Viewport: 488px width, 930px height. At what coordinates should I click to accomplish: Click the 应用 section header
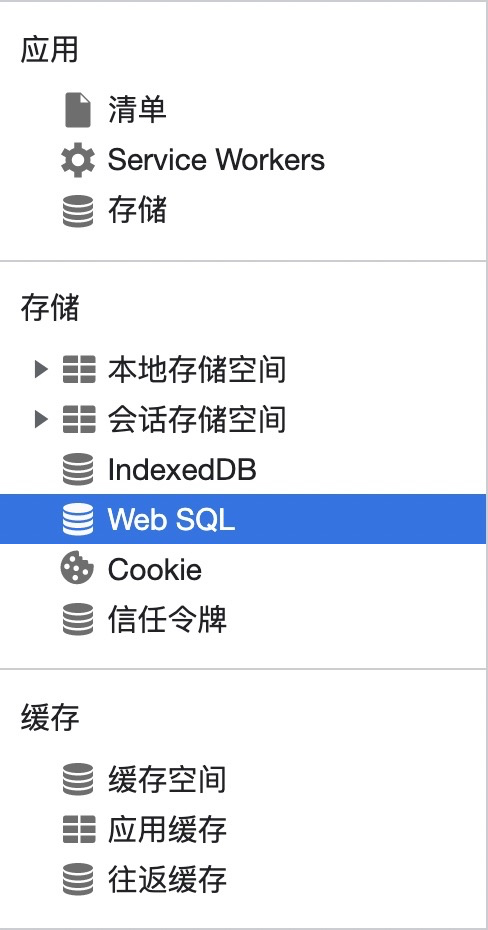tap(49, 50)
